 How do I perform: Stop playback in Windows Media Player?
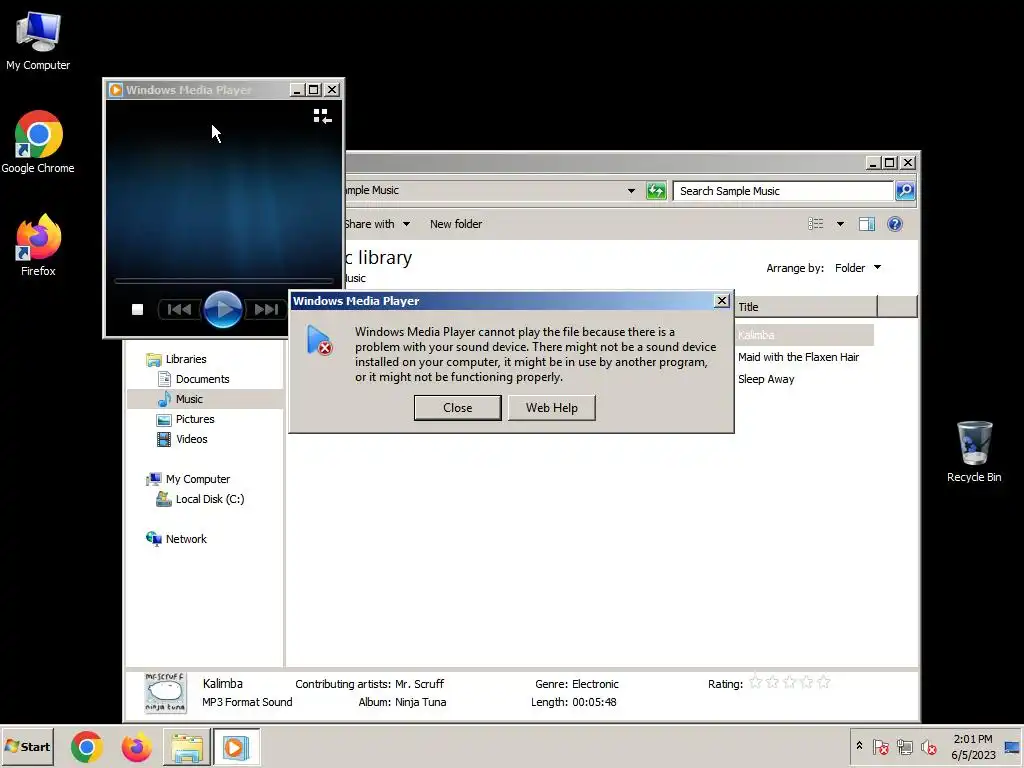(137, 310)
